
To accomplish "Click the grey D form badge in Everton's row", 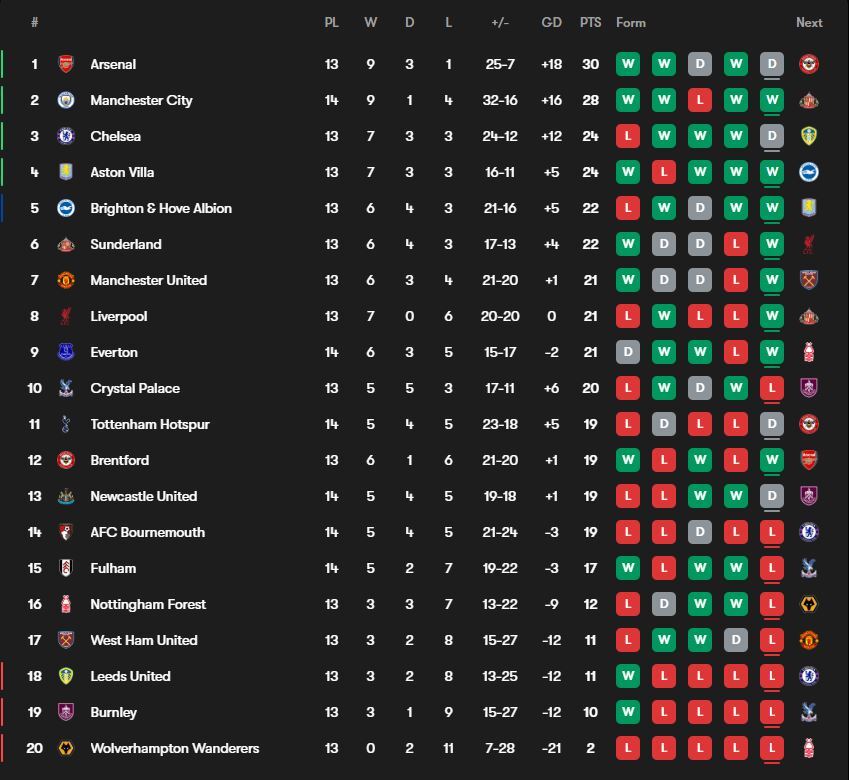I will [628, 352].
